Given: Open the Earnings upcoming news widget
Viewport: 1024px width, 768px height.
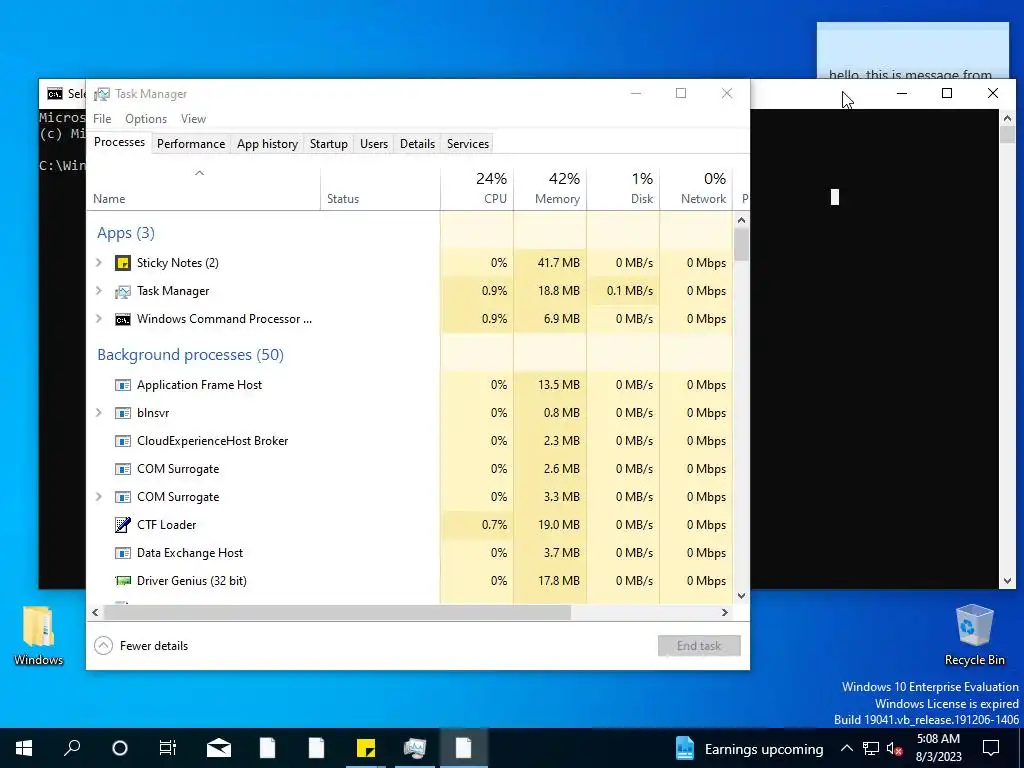Looking at the screenshot, I should tap(749, 748).
